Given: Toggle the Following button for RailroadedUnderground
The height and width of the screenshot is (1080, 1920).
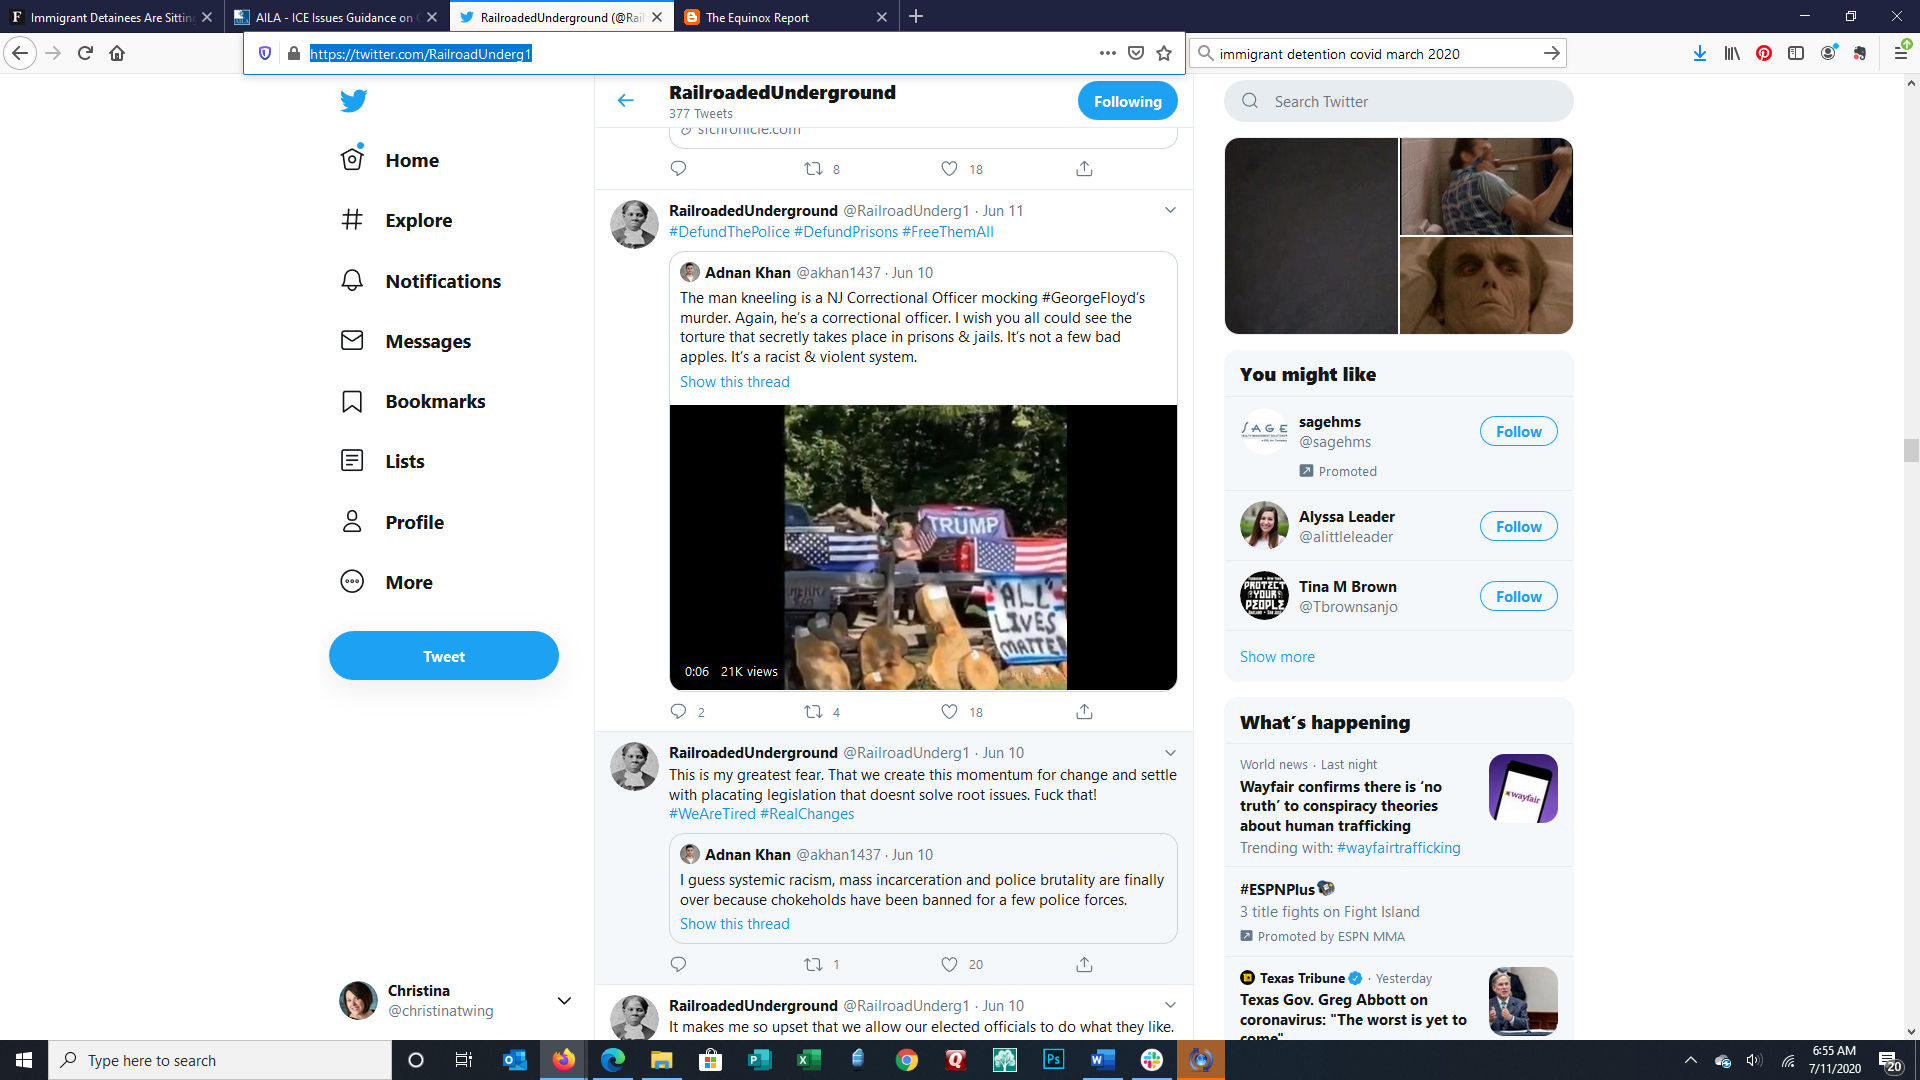Looking at the screenshot, I should [x=1127, y=101].
